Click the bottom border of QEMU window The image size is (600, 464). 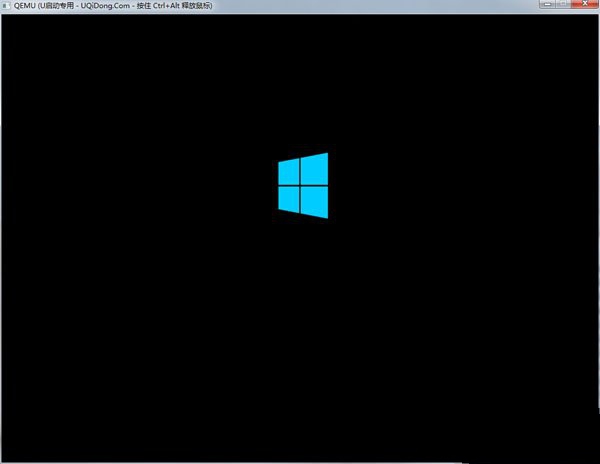coord(300,461)
